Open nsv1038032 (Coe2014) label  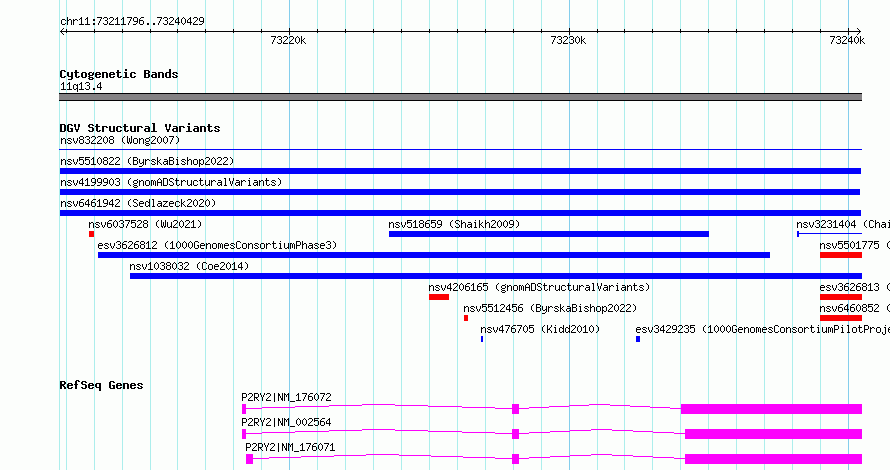189,266
